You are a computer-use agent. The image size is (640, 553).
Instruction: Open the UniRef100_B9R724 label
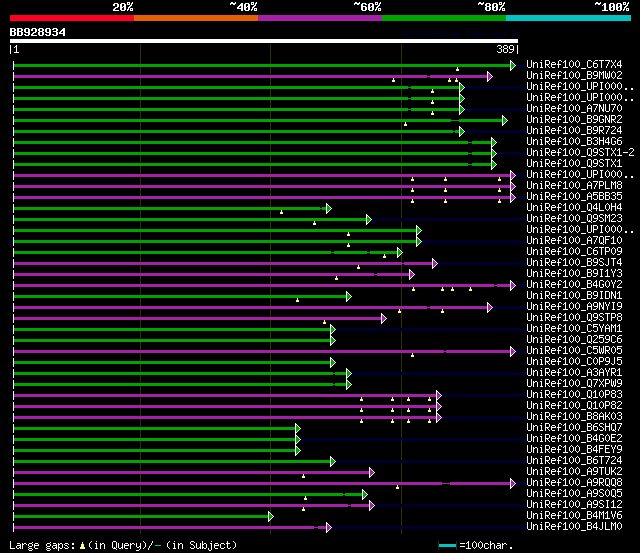tap(574, 131)
